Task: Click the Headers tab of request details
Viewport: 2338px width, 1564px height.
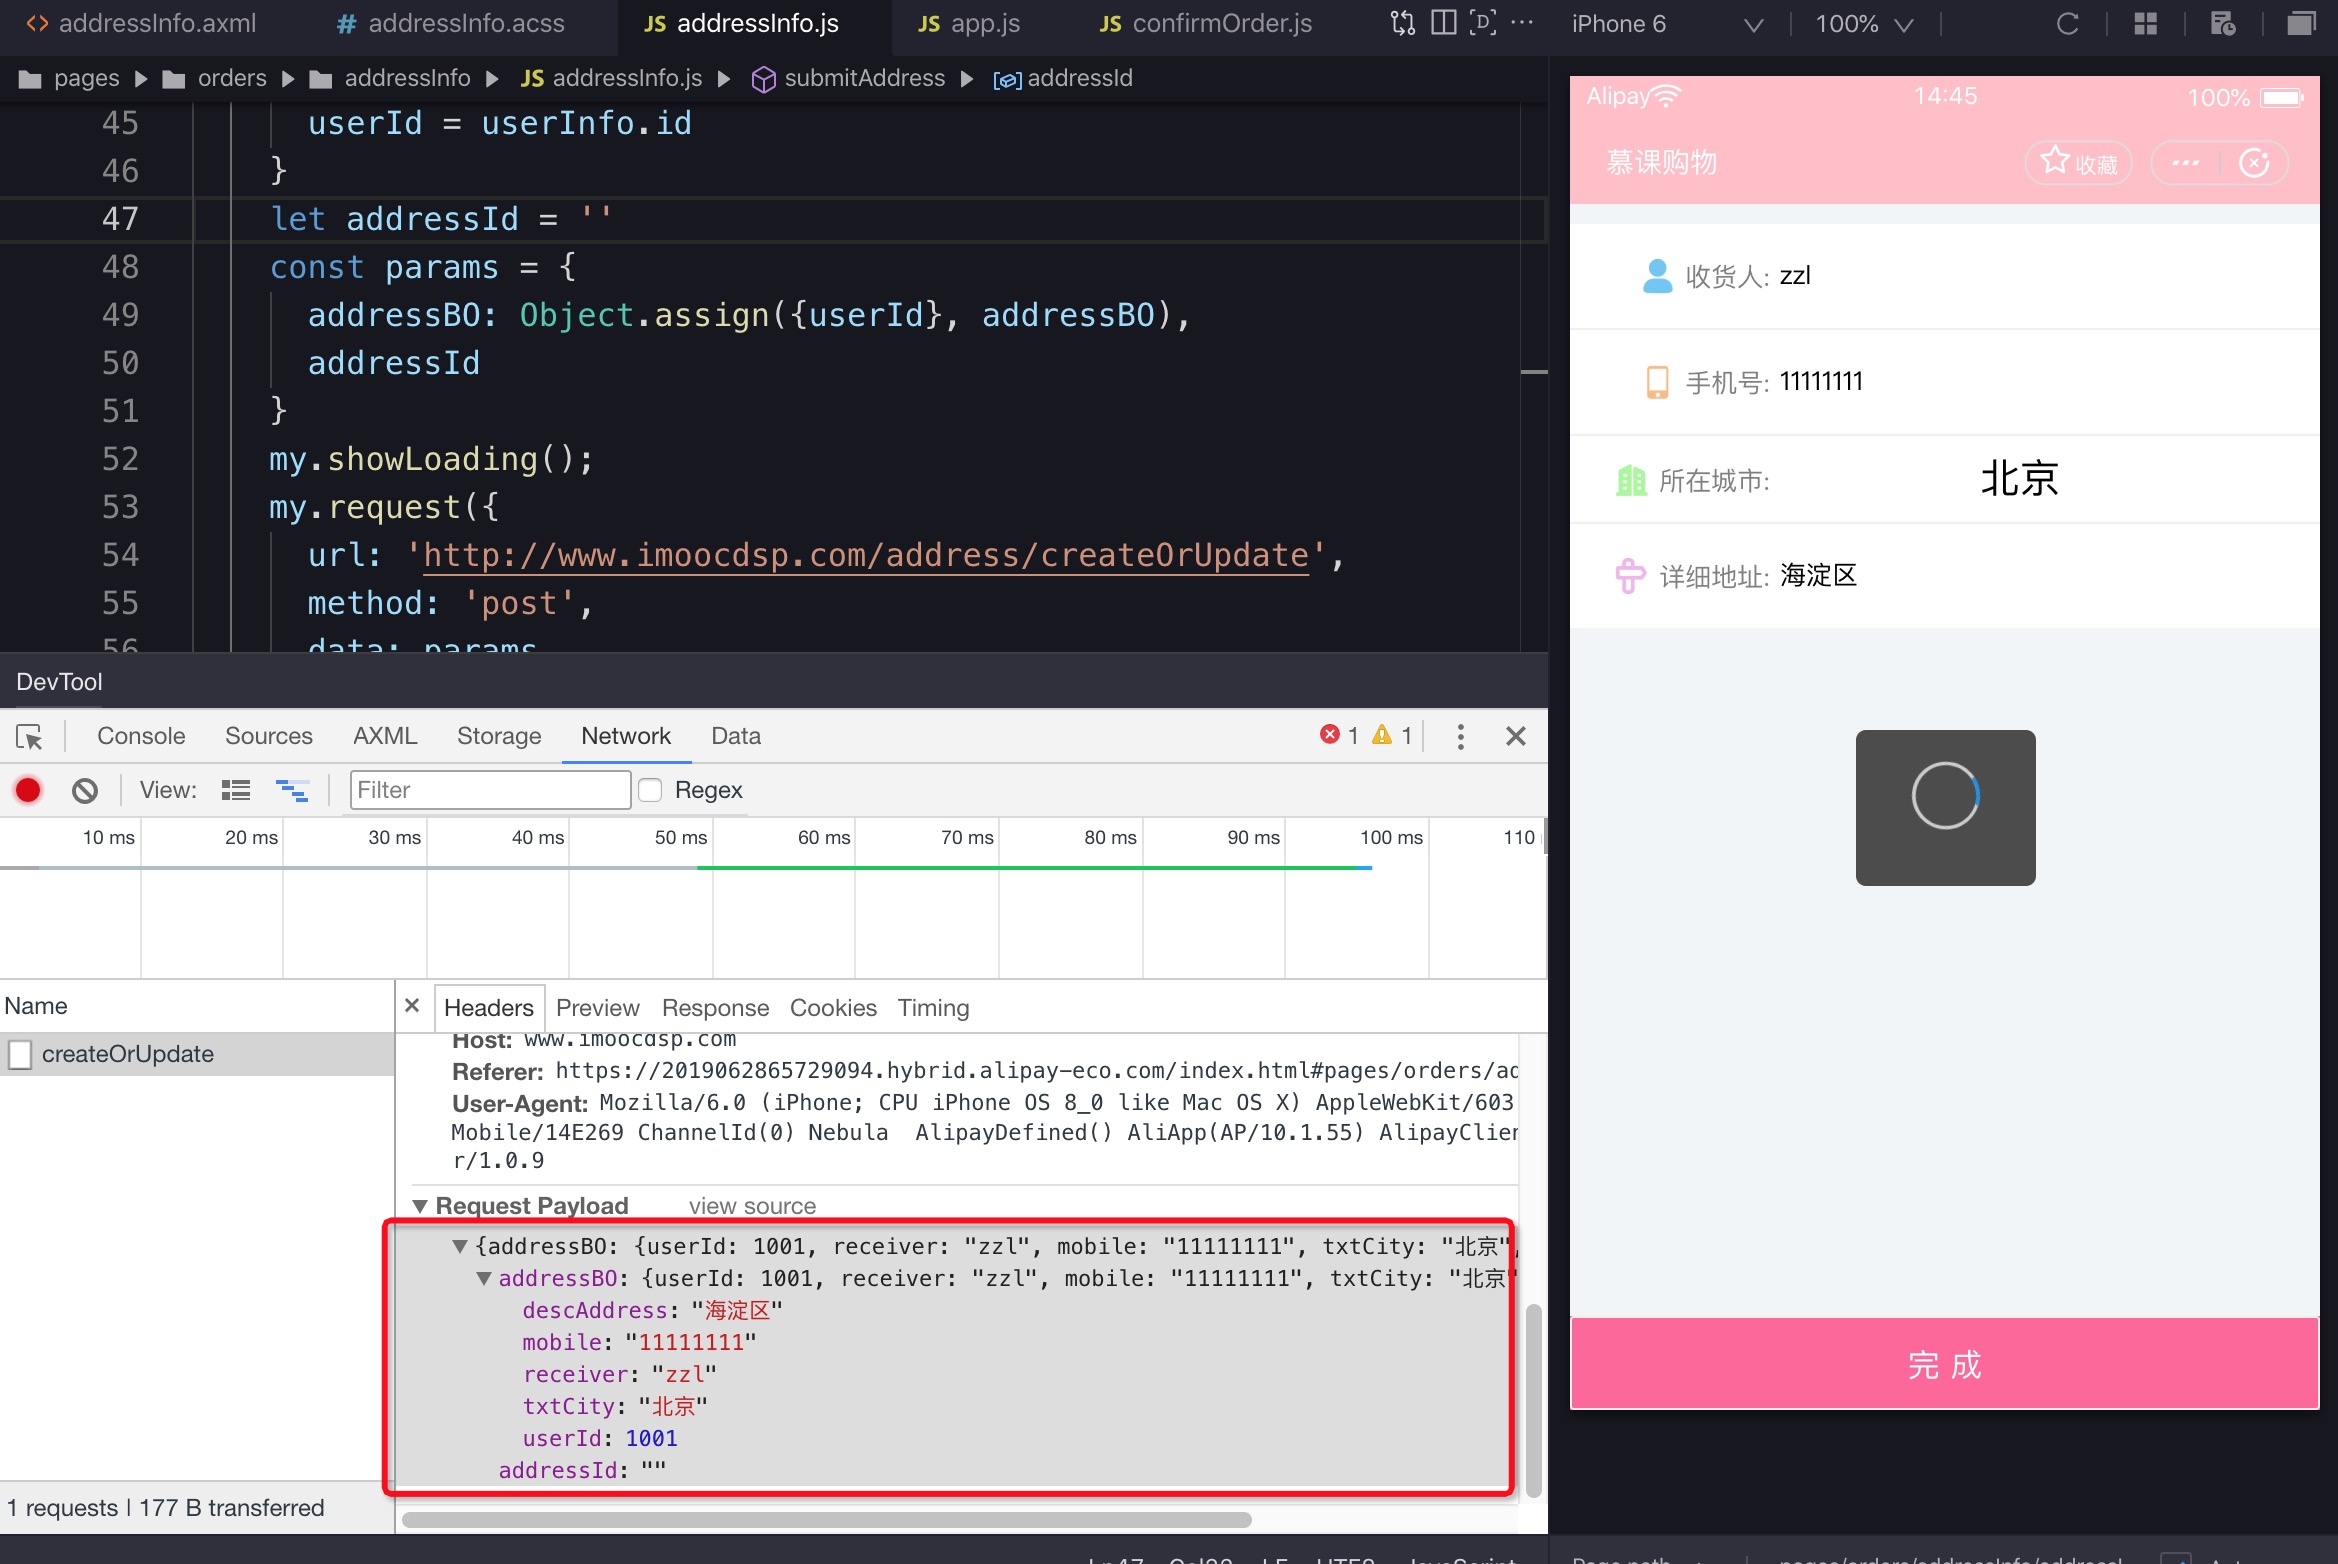Action: click(489, 1008)
